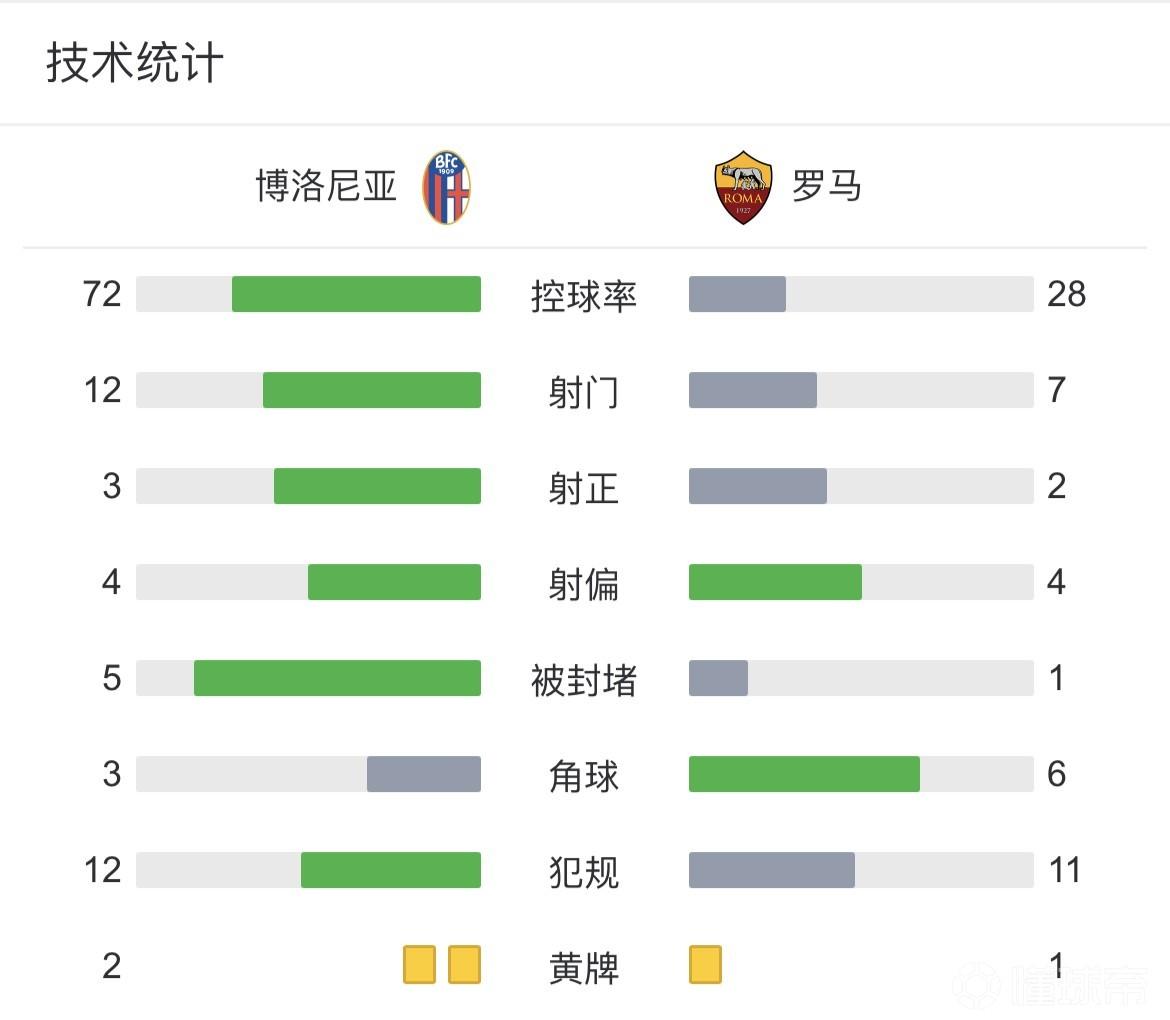The image size is (1170, 1020).
Task: Click Bologna's second yellow card icon
Action: 465,965
